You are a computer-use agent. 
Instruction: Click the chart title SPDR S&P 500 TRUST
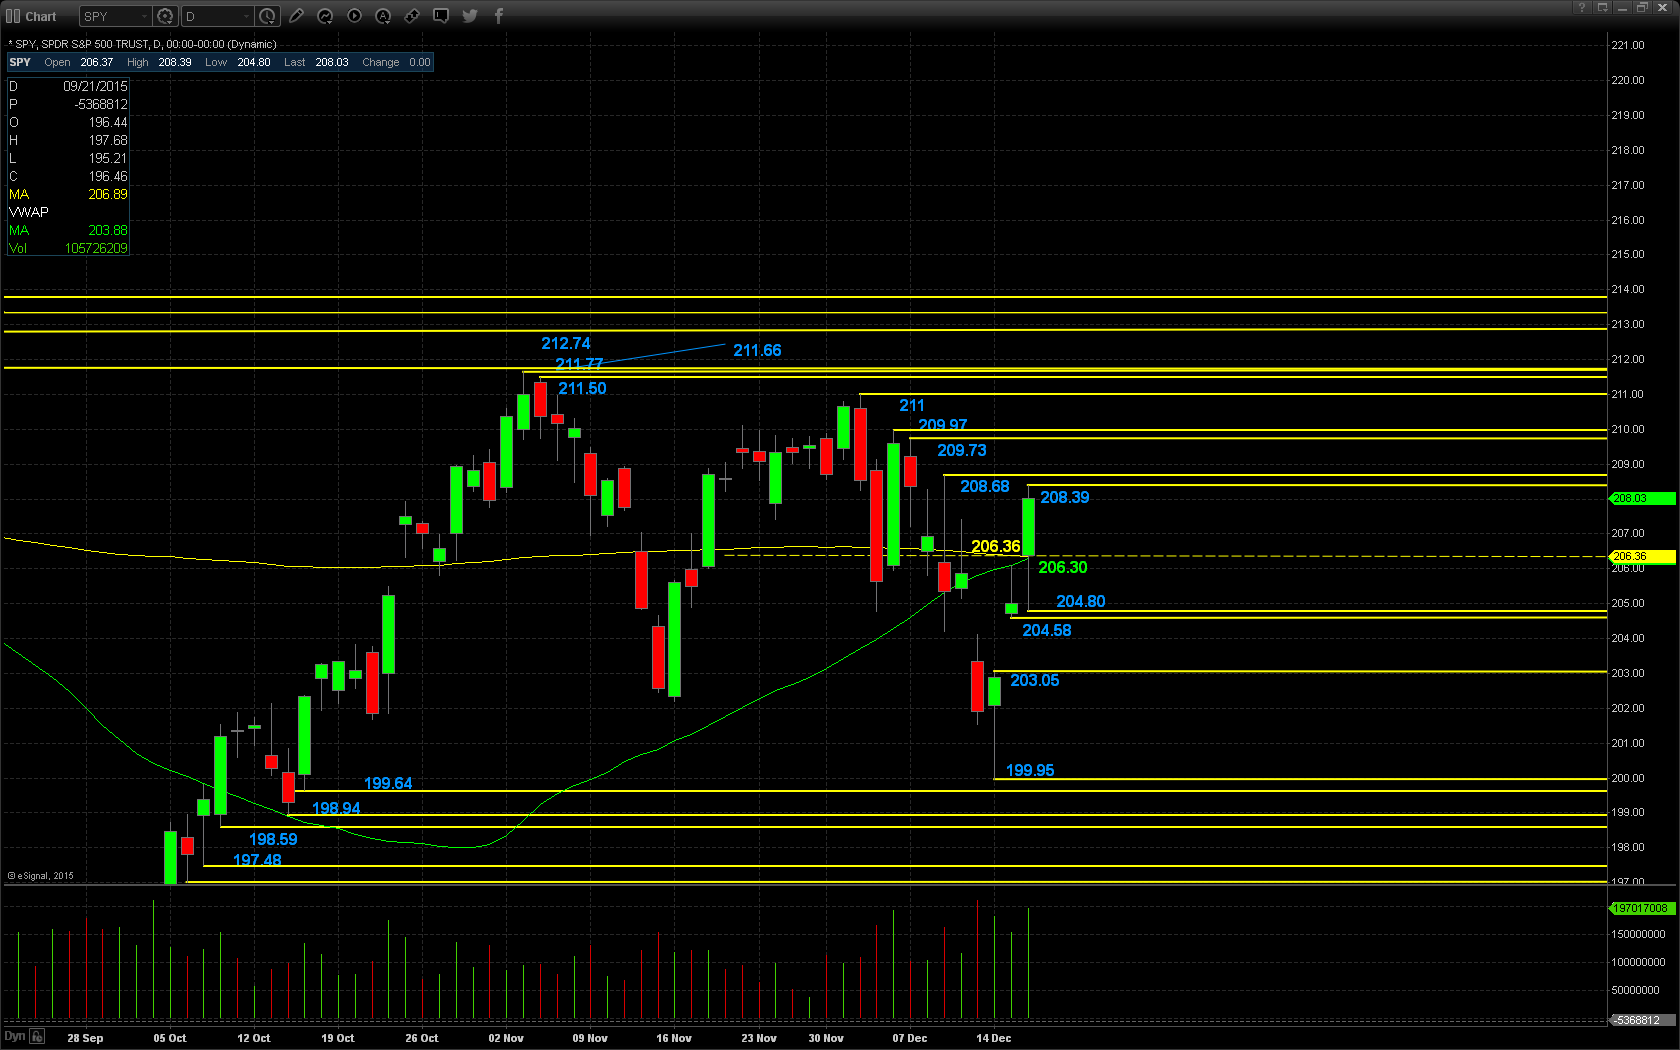click(x=95, y=44)
